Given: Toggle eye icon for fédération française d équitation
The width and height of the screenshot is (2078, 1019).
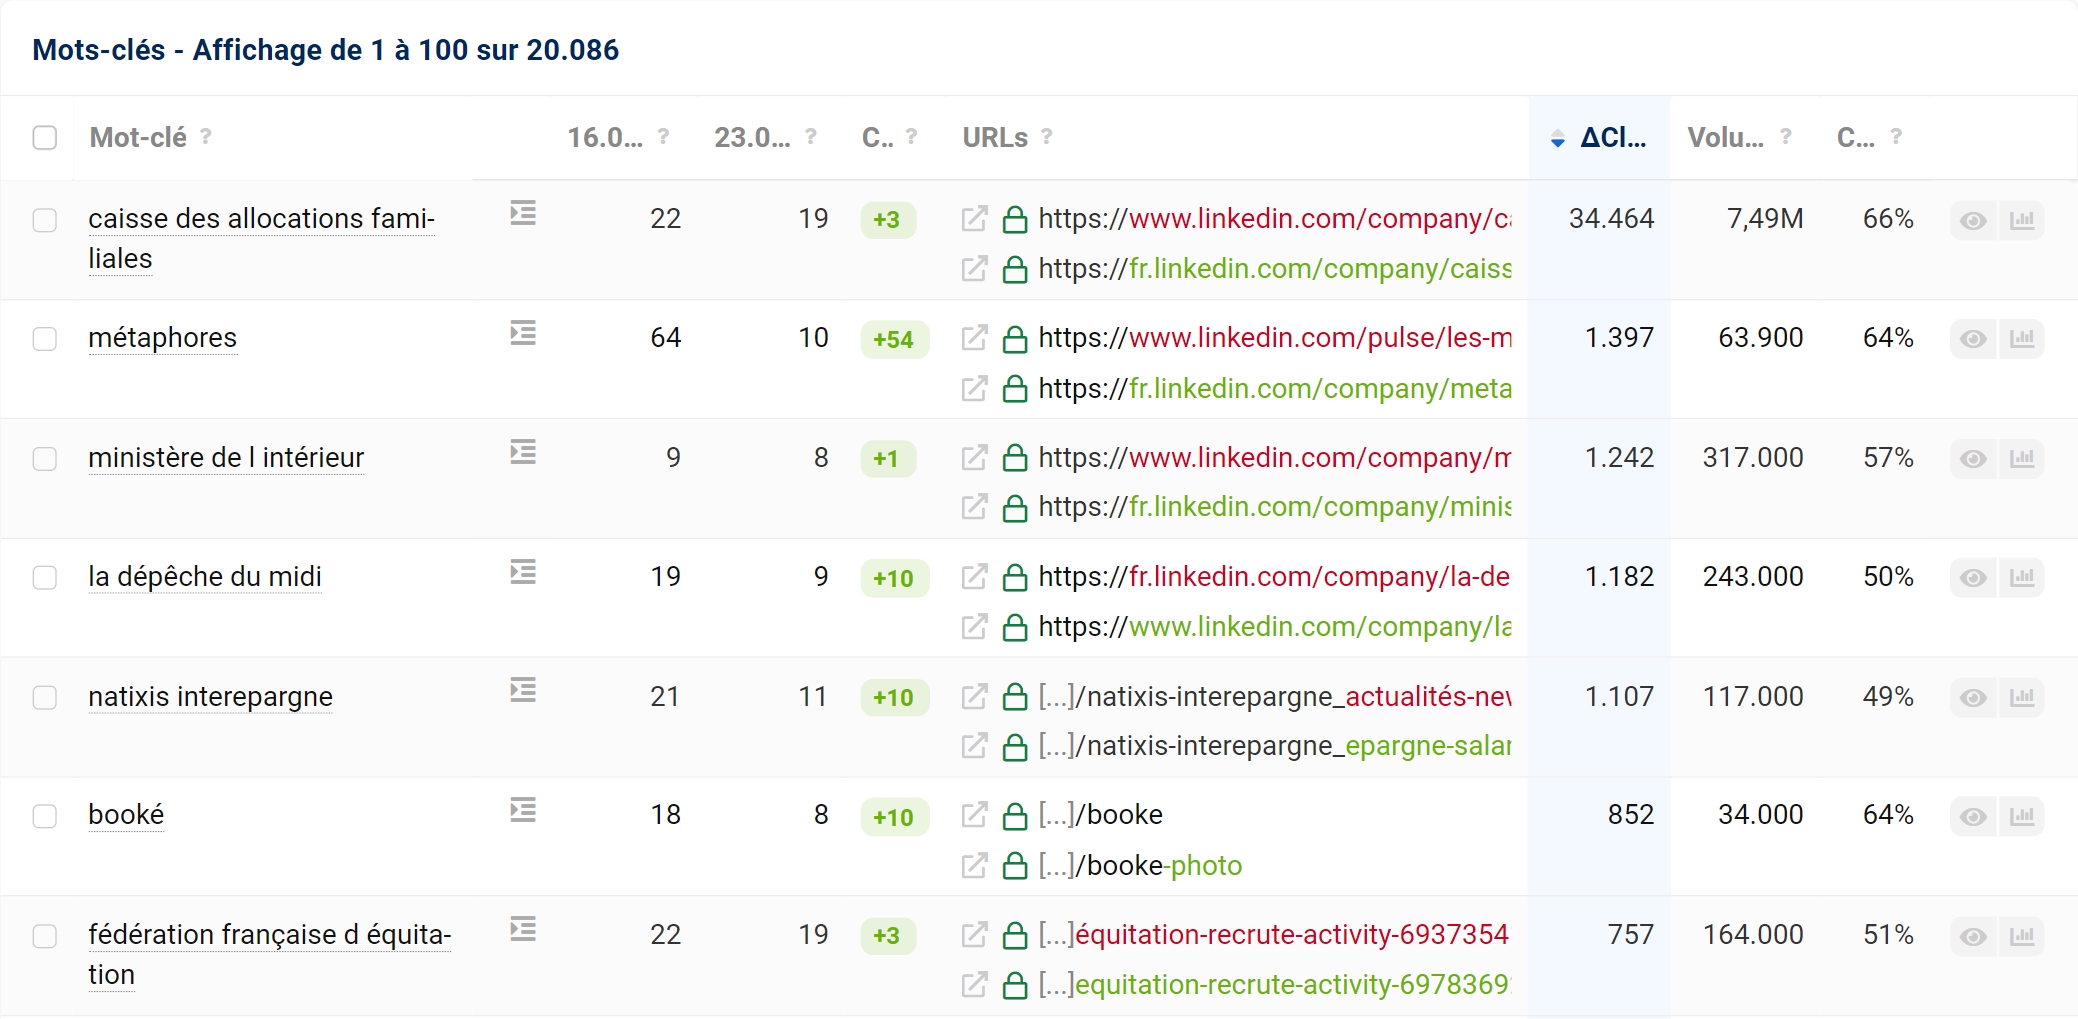Looking at the screenshot, I should click(x=1973, y=937).
